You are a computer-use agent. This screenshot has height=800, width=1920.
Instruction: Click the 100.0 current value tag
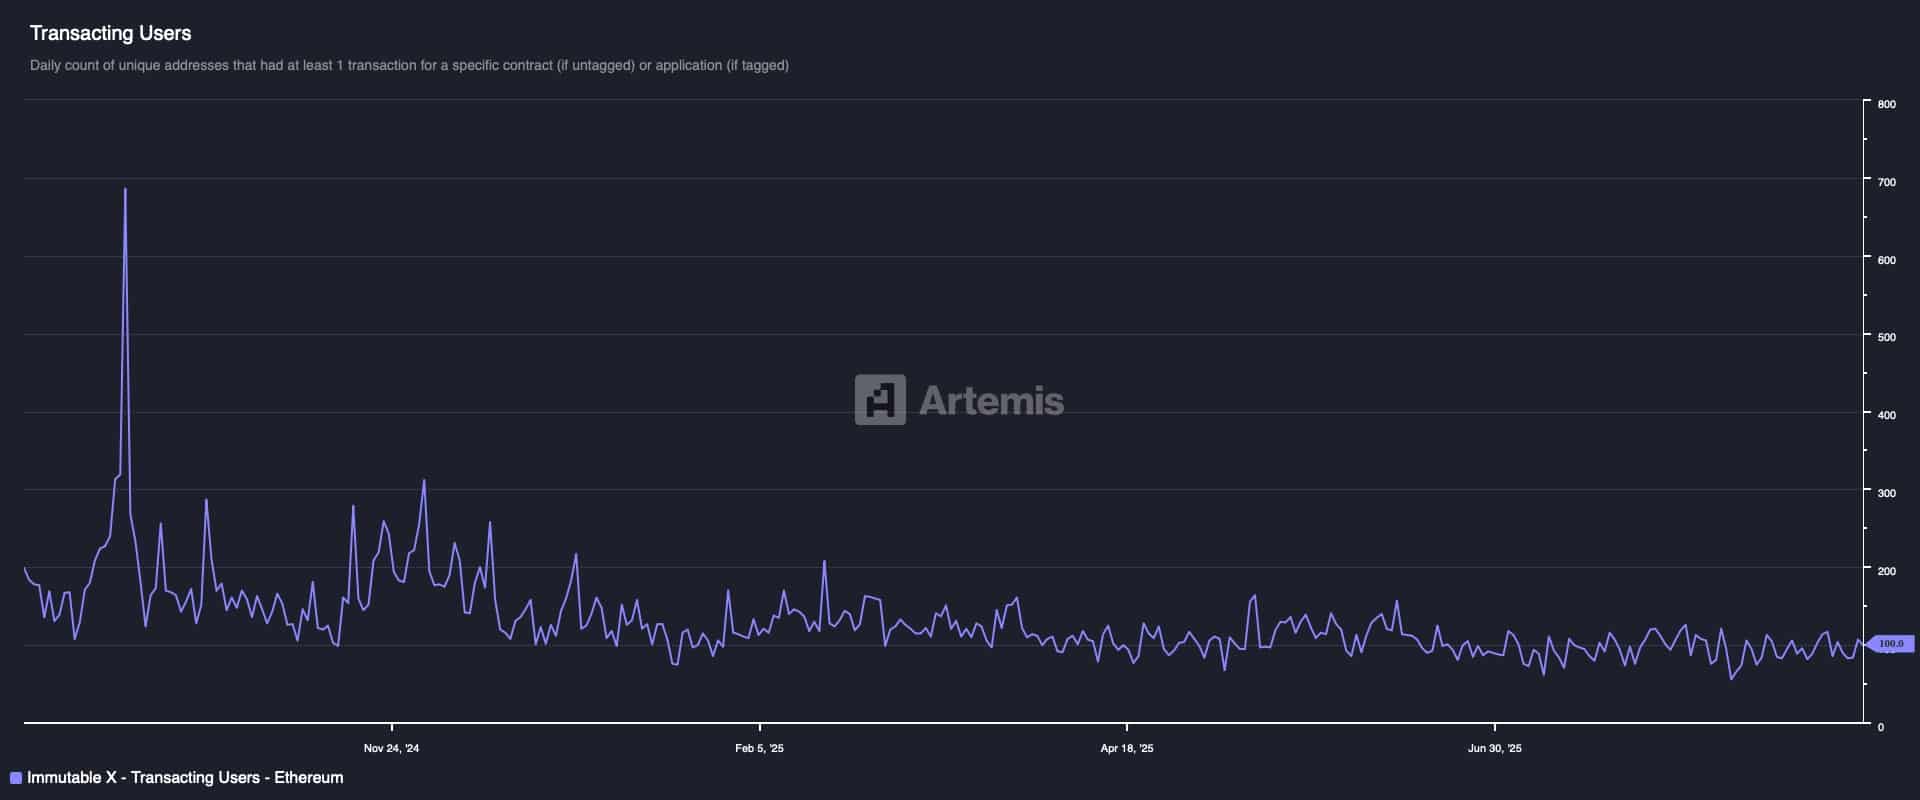tap(1891, 644)
